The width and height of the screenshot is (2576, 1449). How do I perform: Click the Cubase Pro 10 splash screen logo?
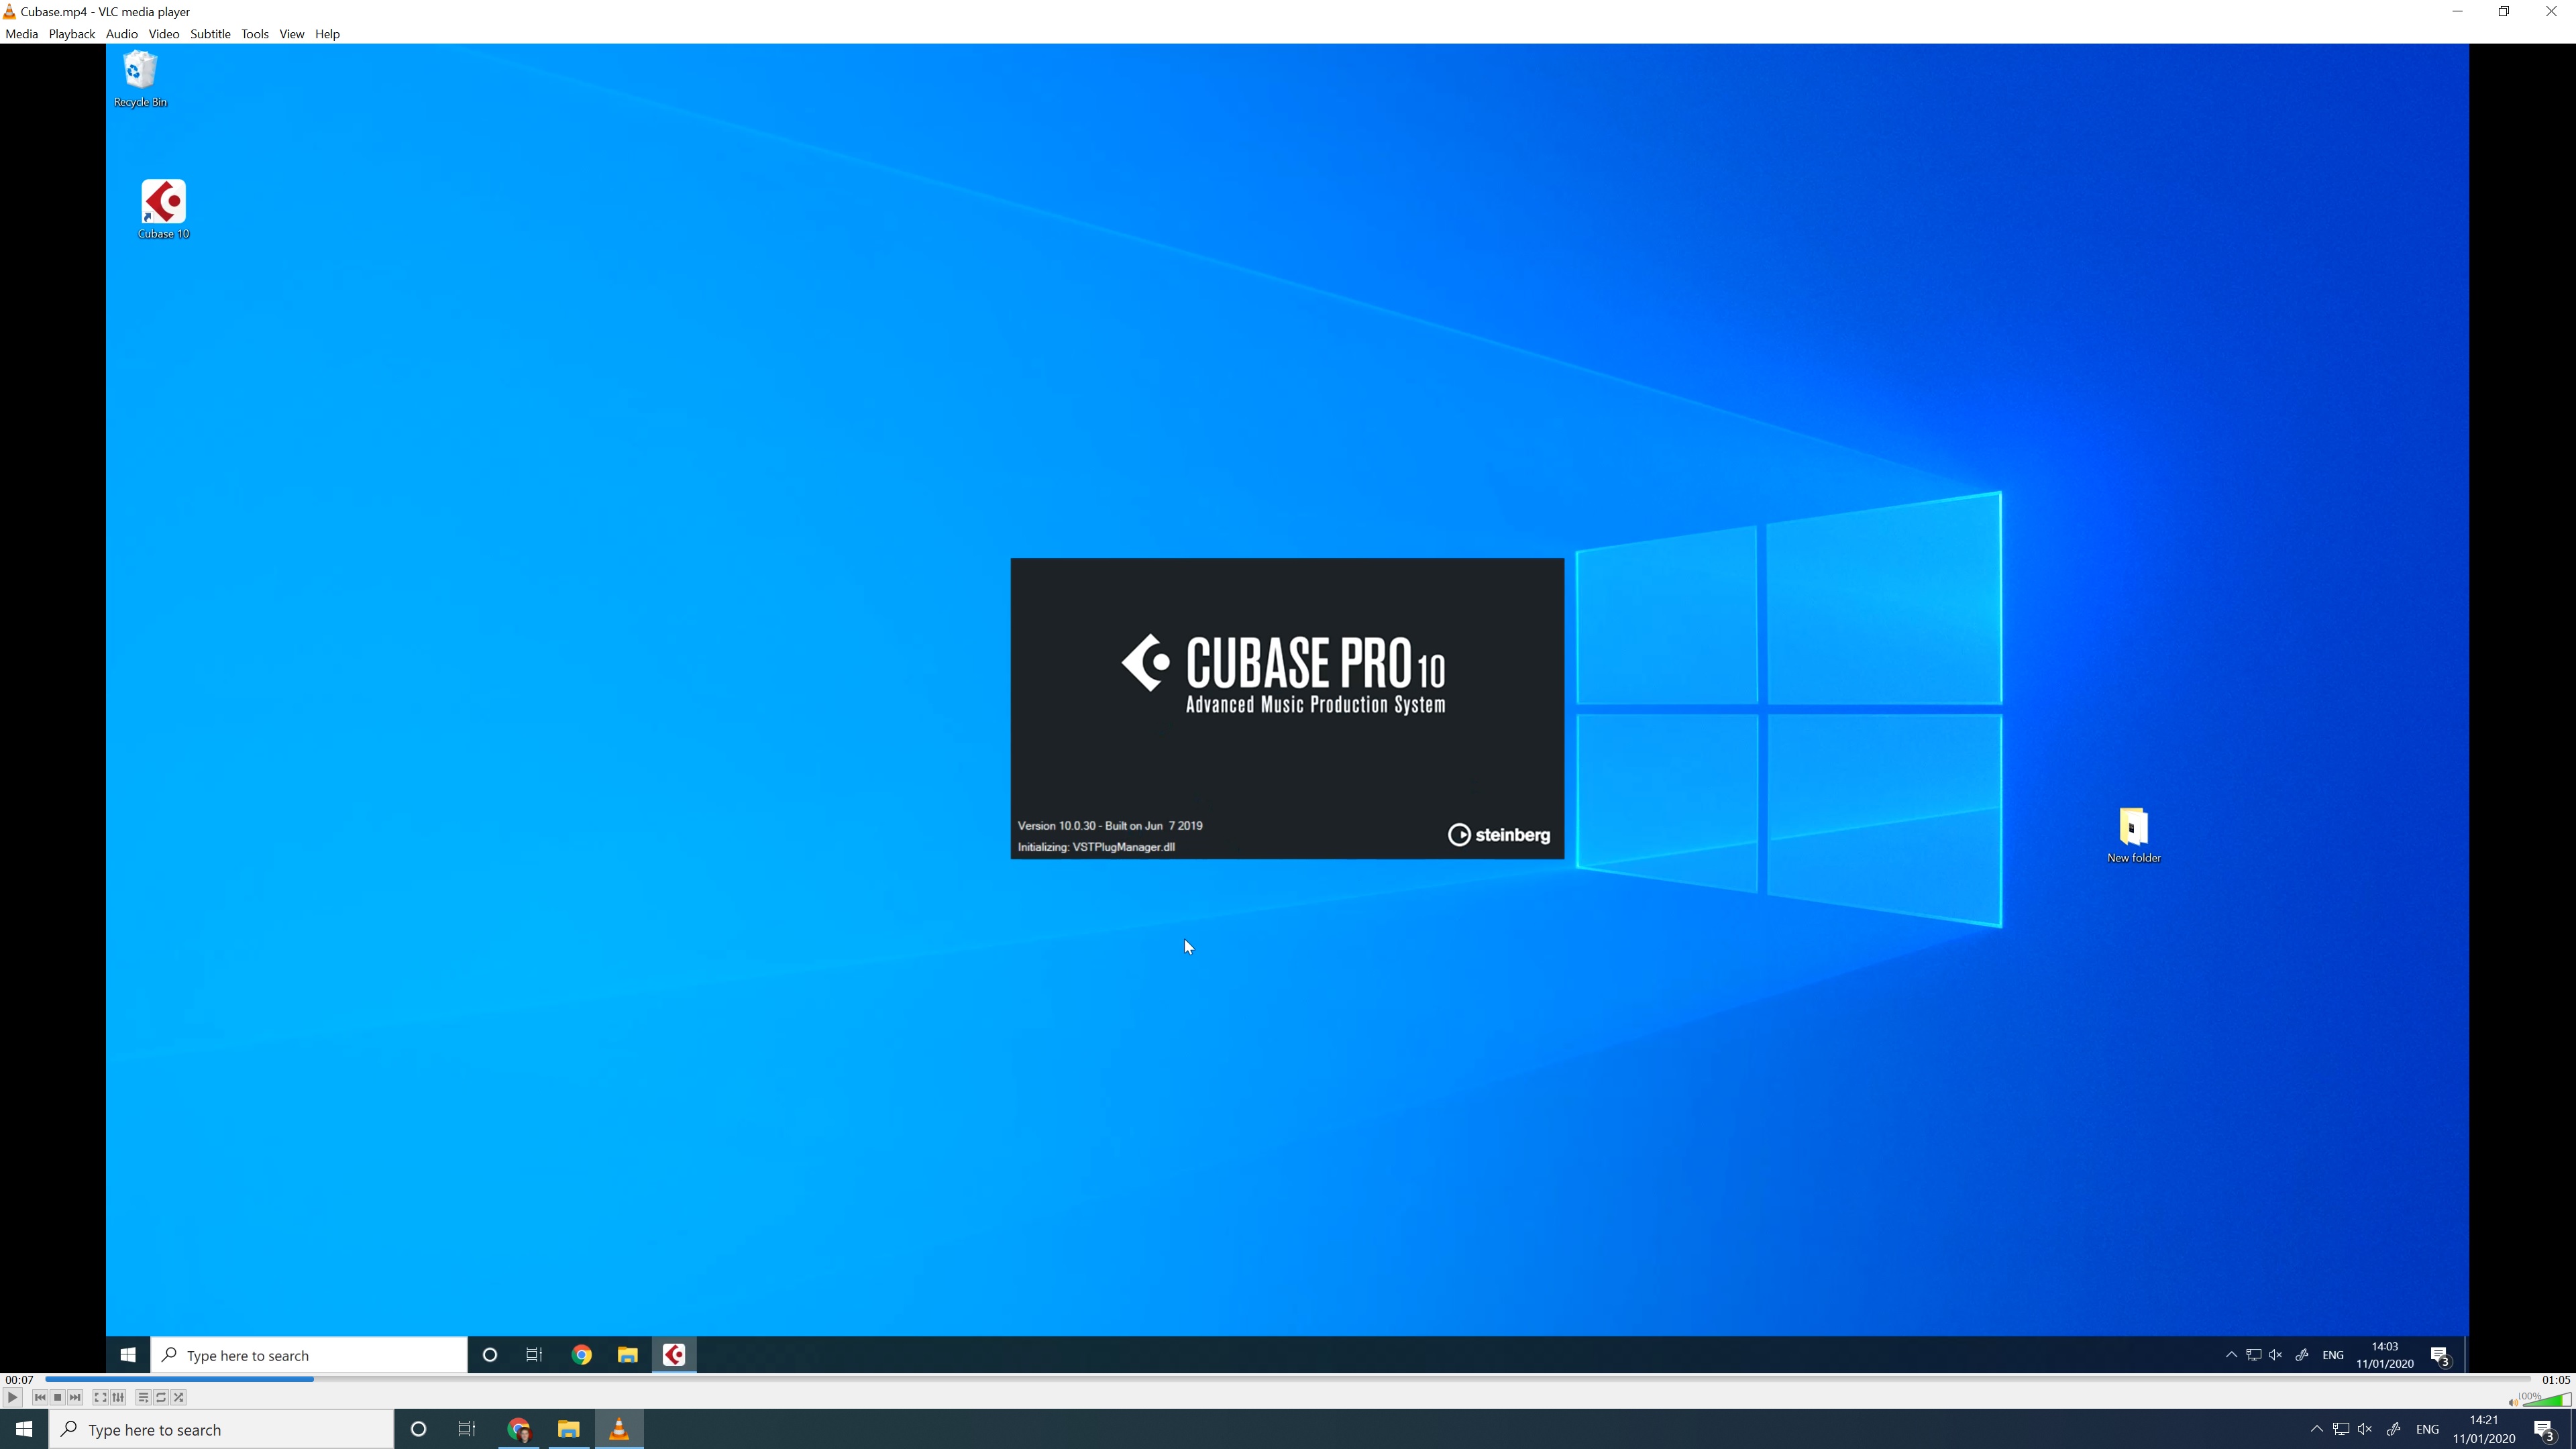[1283, 675]
